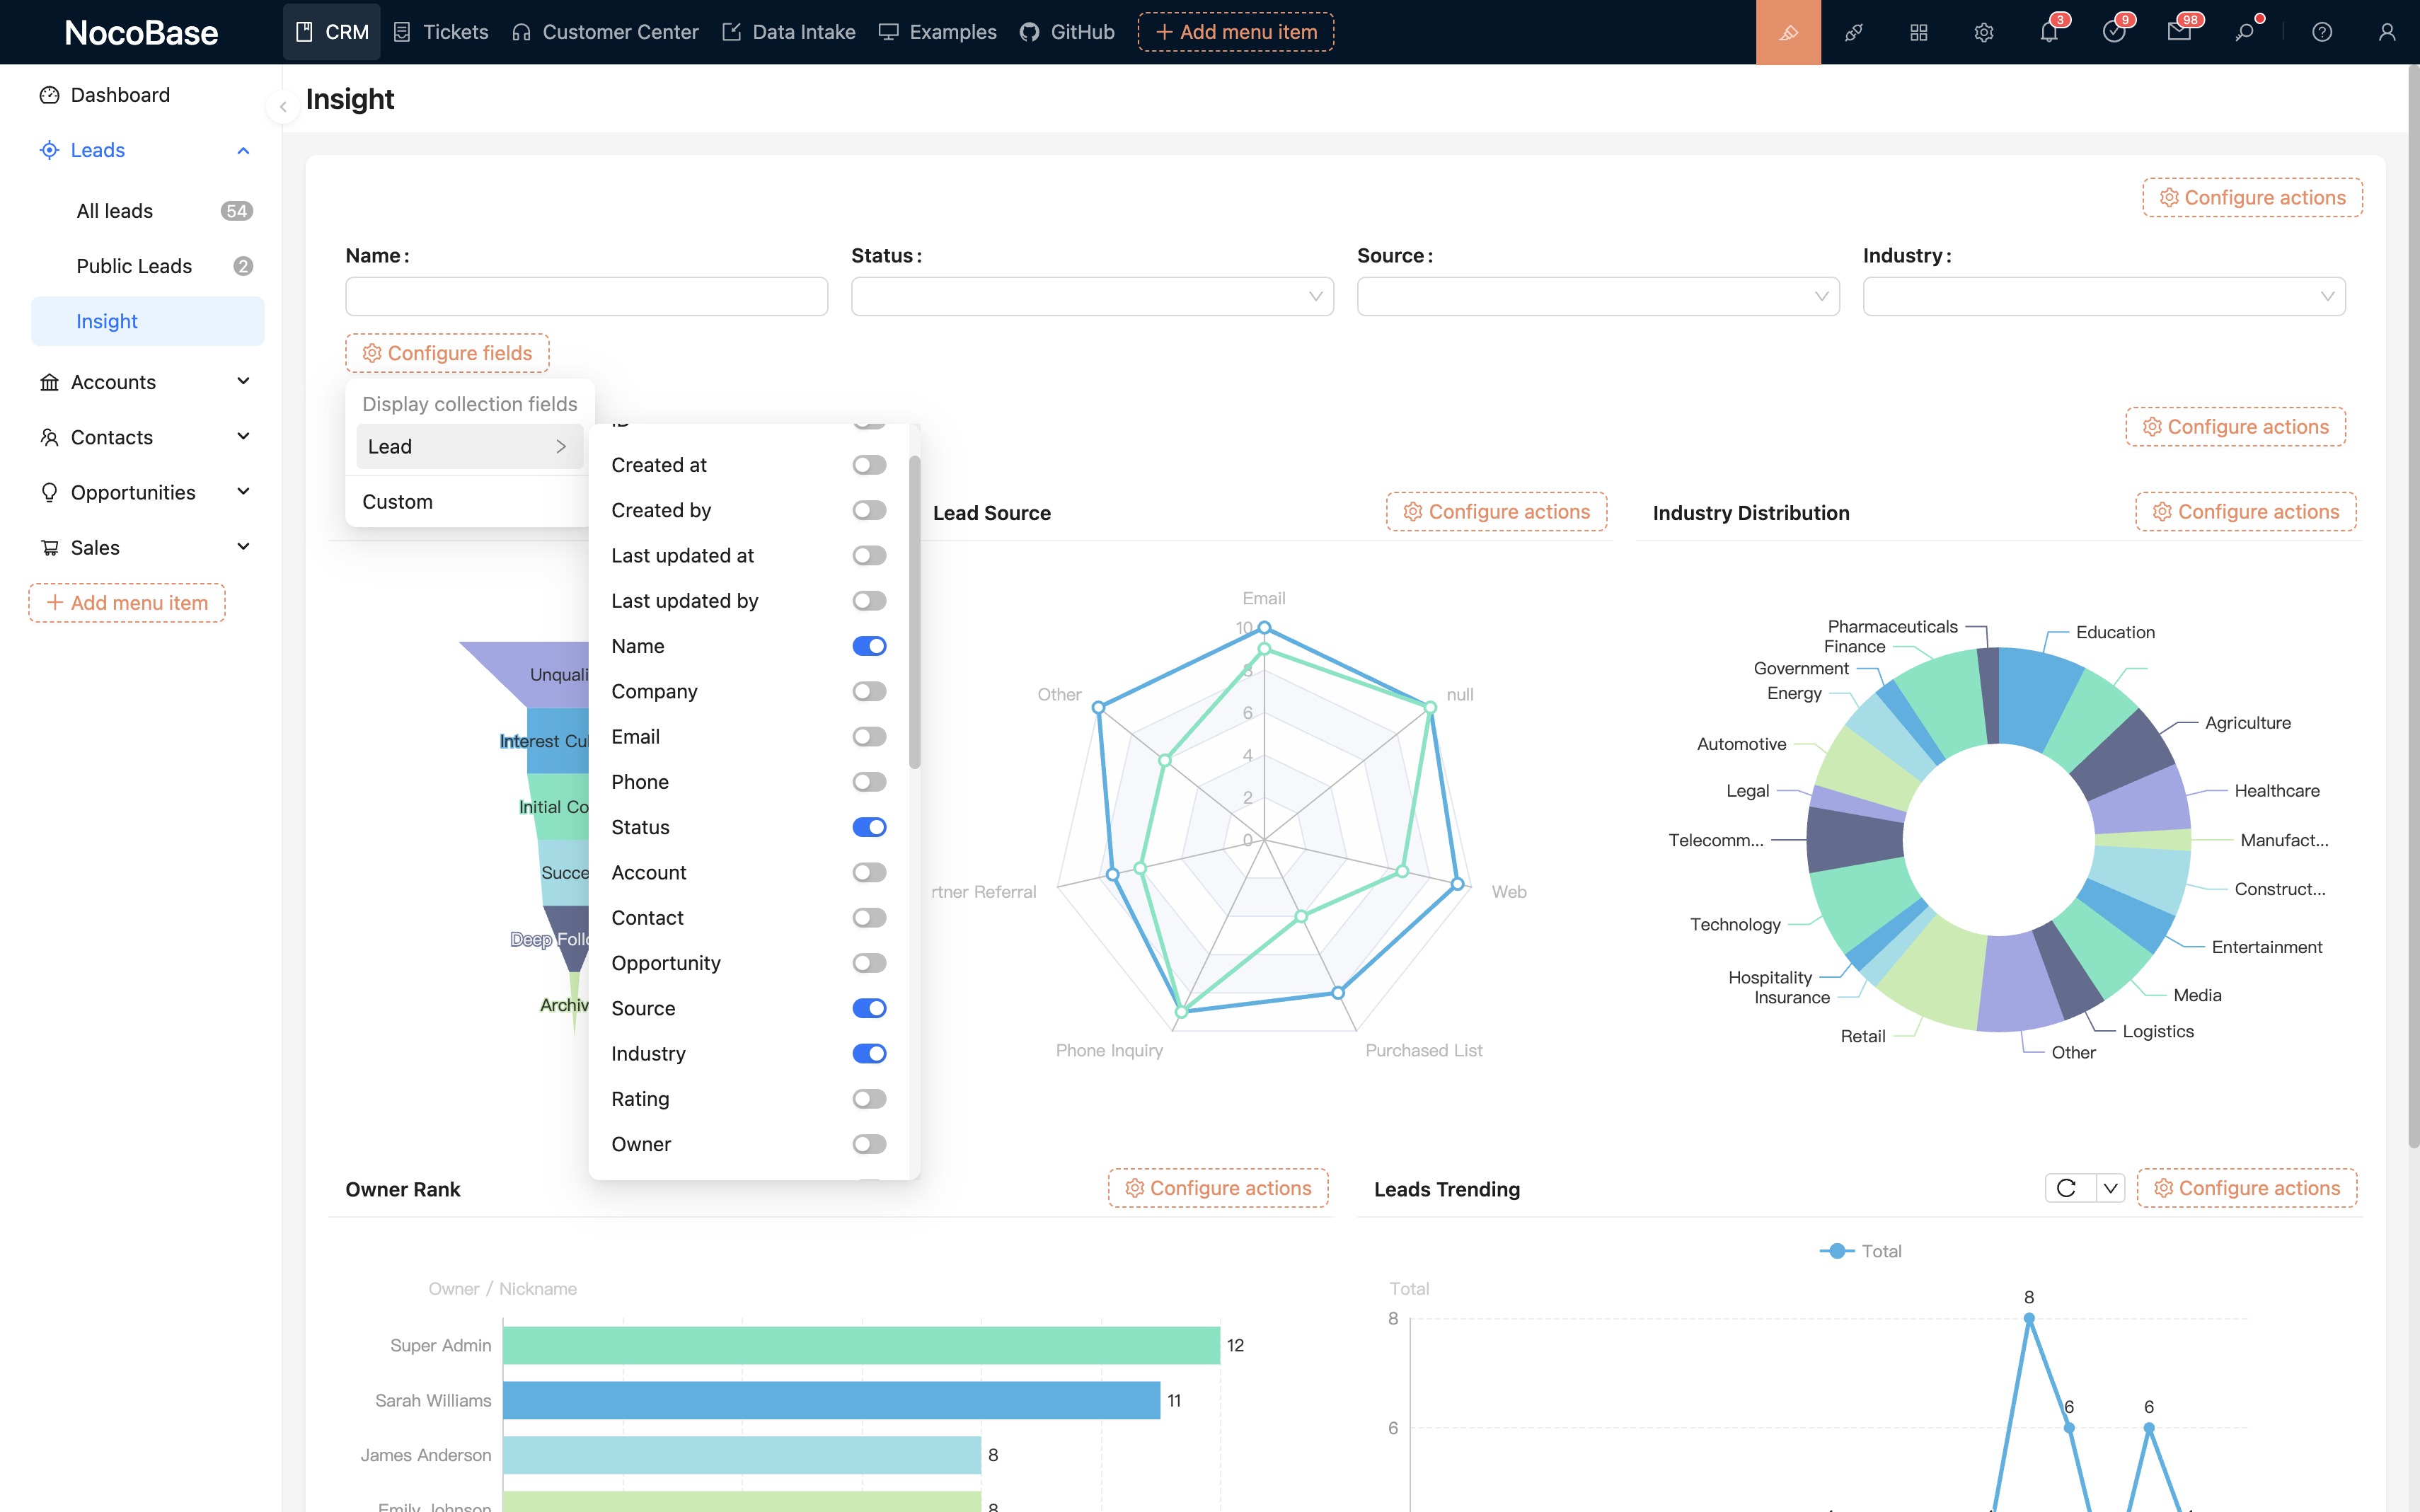Select Custom in the fields menu
Viewport: 2420px width, 1512px height.
398,502
